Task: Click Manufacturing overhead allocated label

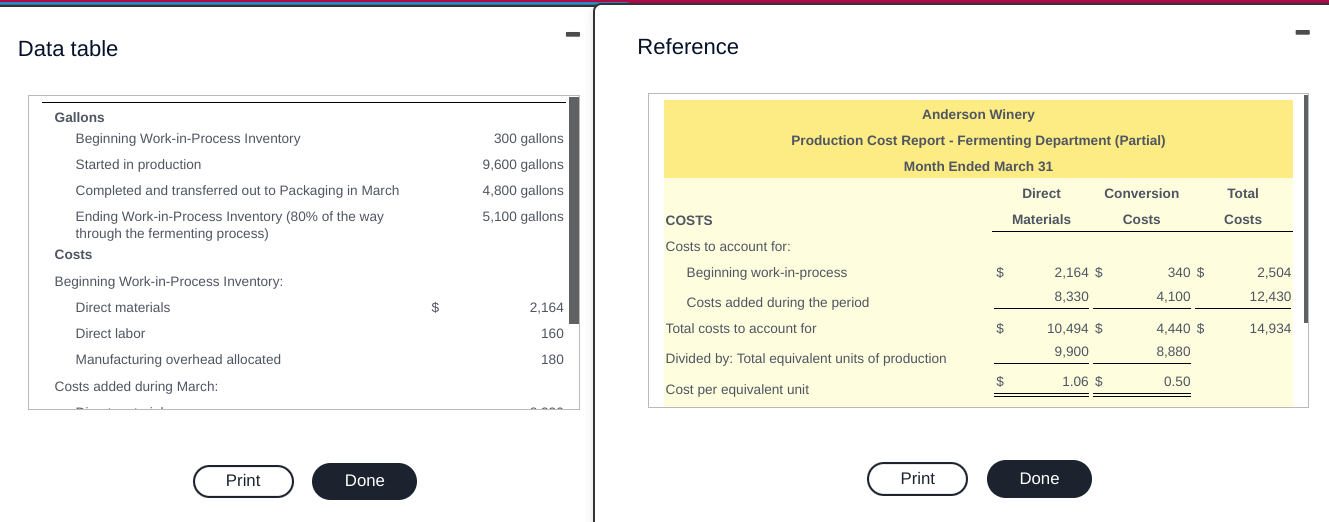Action: pos(178,359)
